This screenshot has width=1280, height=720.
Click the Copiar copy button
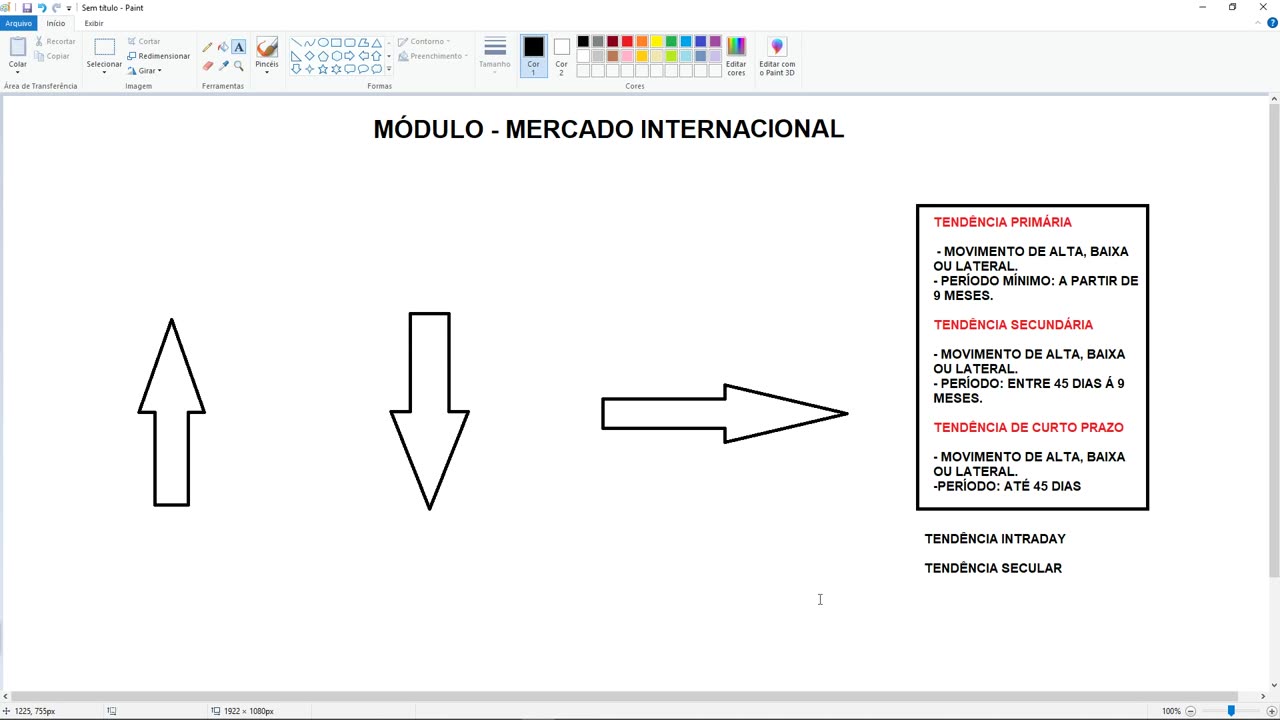(x=52, y=56)
